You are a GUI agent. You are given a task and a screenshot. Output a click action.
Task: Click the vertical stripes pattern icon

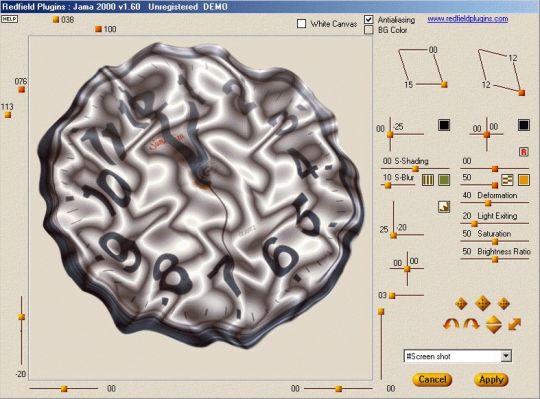[427, 180]
